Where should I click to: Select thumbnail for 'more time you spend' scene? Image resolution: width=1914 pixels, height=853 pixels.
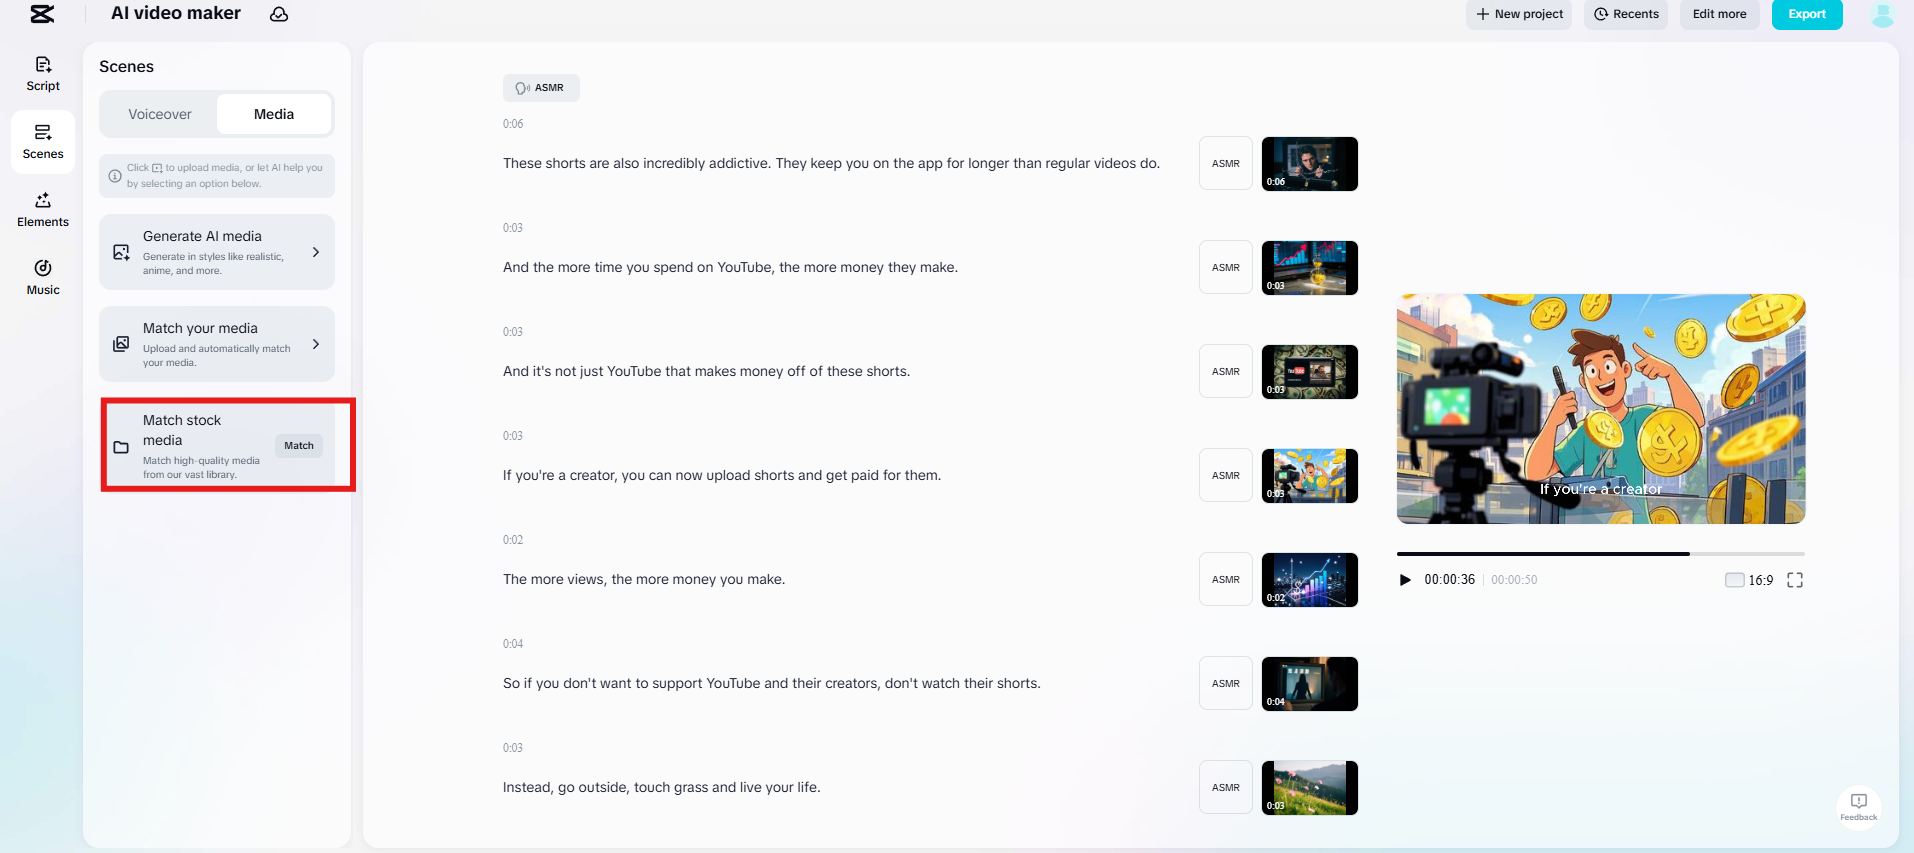(1310, 267)
